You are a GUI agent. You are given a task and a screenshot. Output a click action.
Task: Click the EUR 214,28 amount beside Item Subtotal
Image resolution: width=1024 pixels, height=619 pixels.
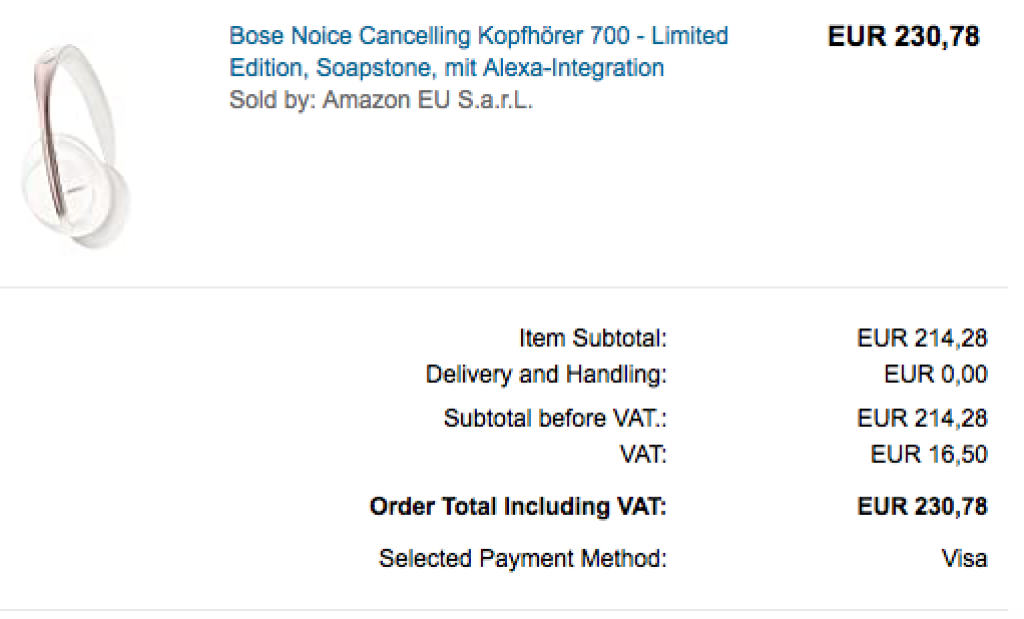point(922,339)
